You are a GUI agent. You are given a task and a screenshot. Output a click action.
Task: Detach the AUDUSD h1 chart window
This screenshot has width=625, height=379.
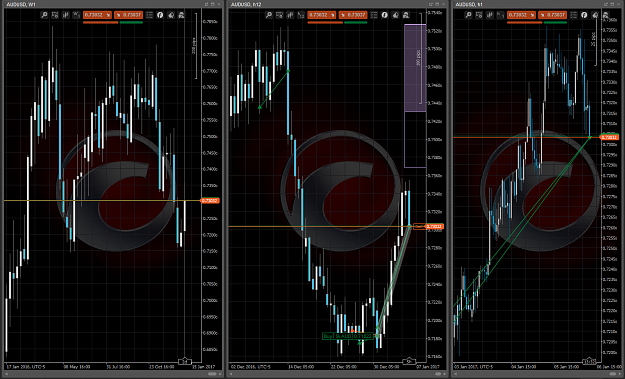point(605,4)
